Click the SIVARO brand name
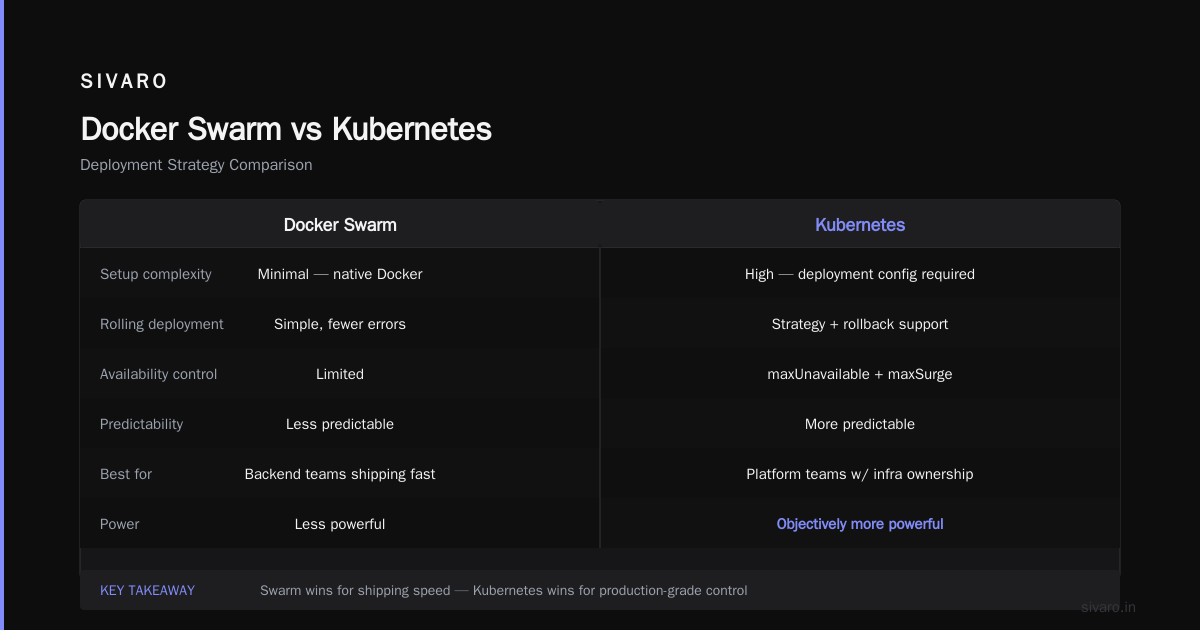This screenshot has width=1200, height=630. click(124, 82)
